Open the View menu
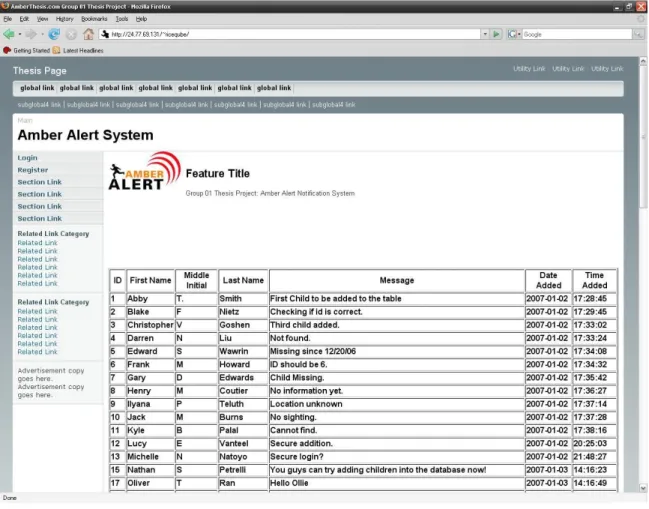The width and height of the screenshot is (649, 509). (x=42, y=19)
